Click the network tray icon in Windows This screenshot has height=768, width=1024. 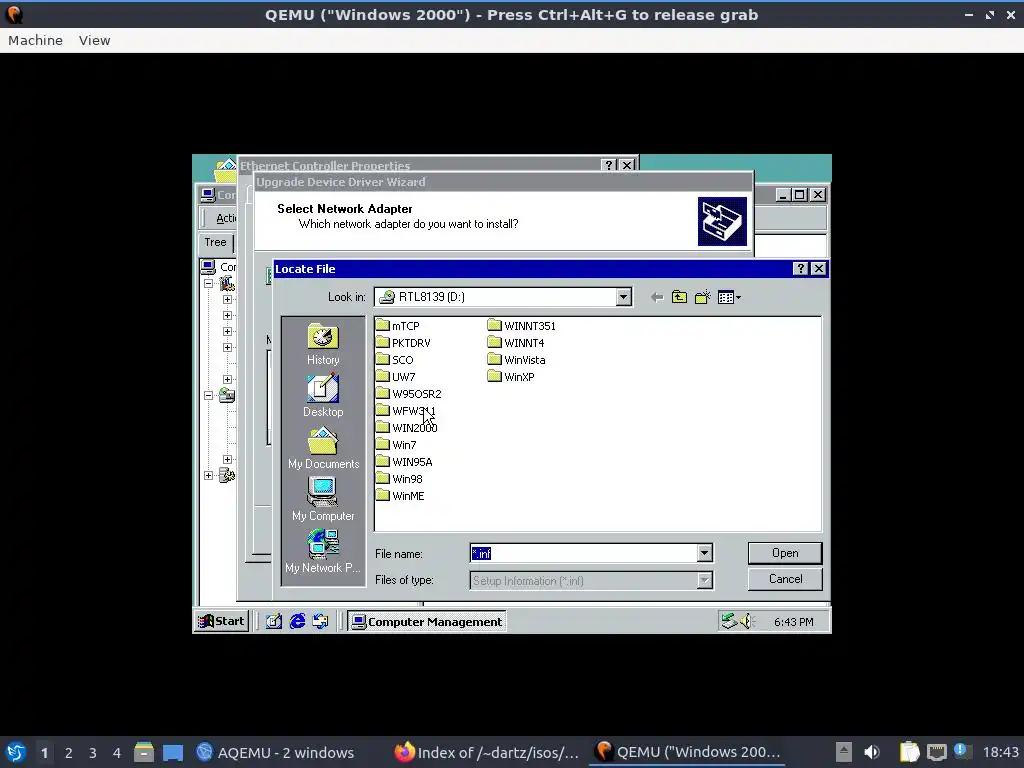(729, 621)
